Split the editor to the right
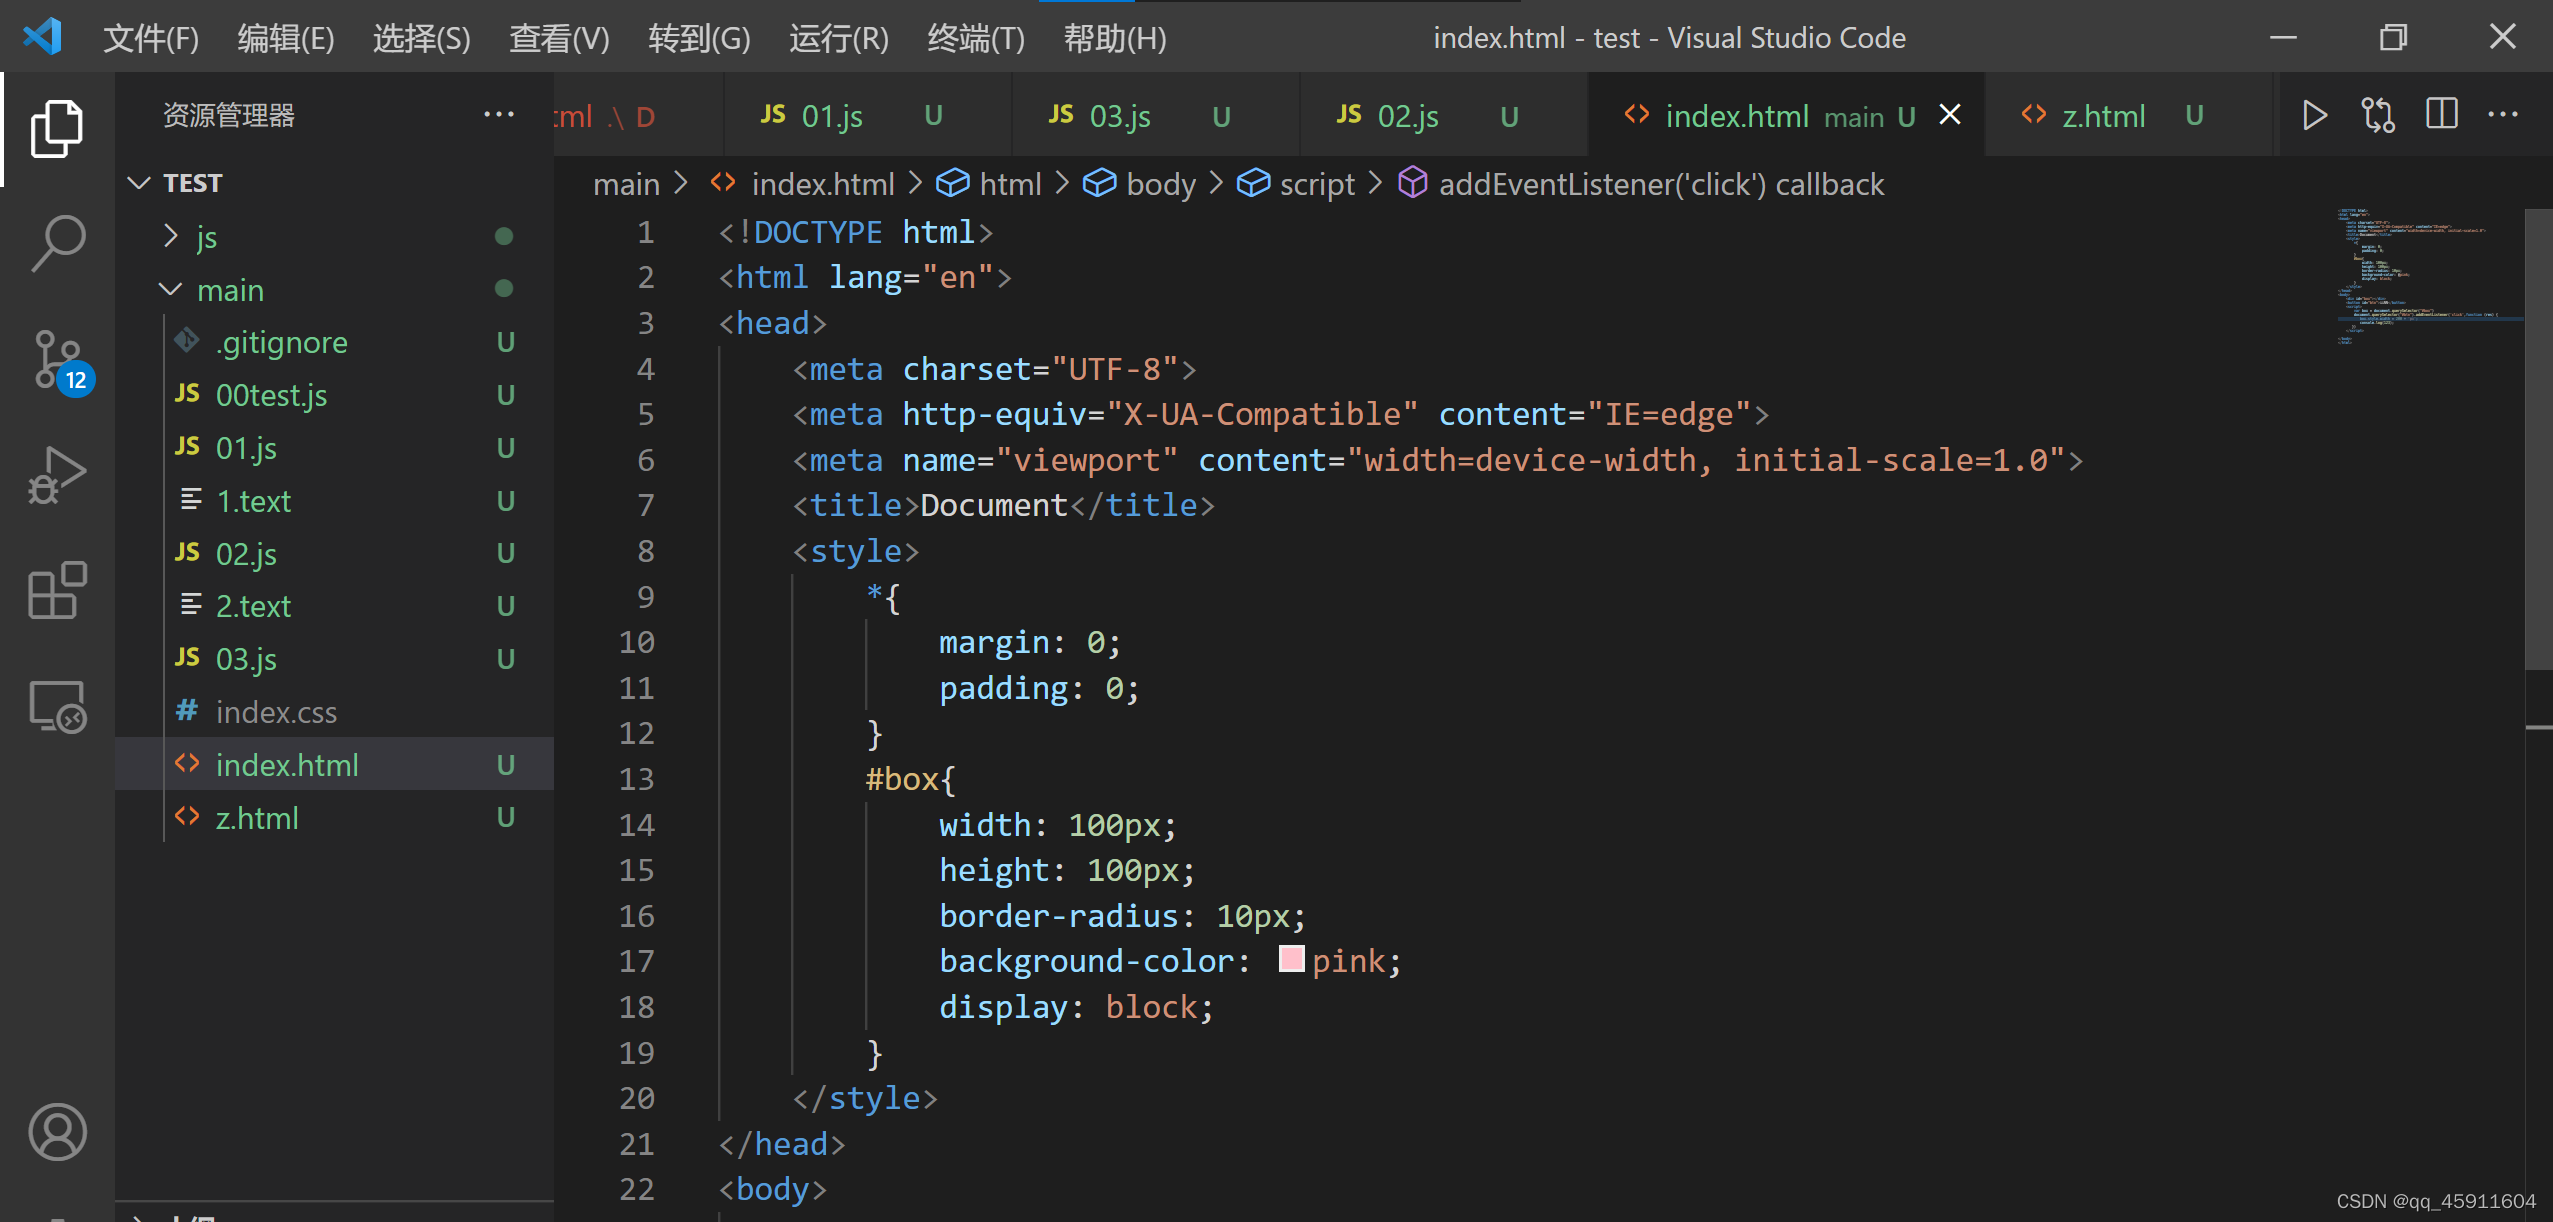The height and width of the screenshot is (1222, 2553). (x=2441, y=114)
